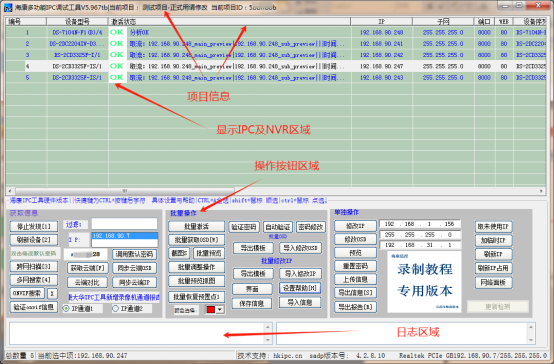The height and width of the screenshot is (364, 554).
Task: Click the 验证onvif信息 button
Action: coord(34,307)
